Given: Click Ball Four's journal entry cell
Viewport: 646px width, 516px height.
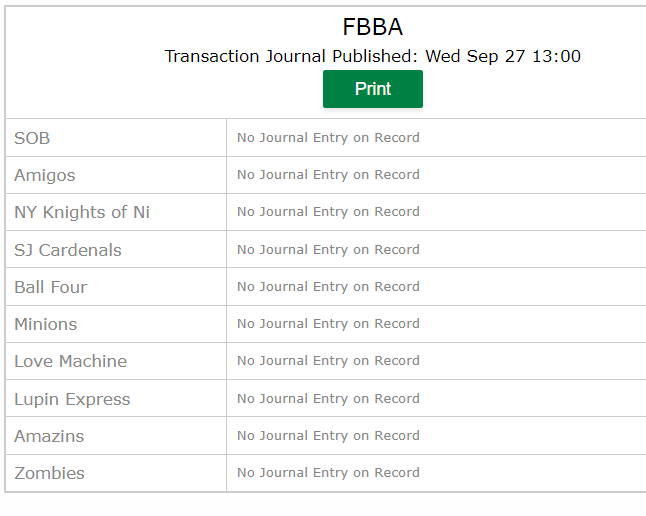Looking at the screenshot, I should [436, 287].
